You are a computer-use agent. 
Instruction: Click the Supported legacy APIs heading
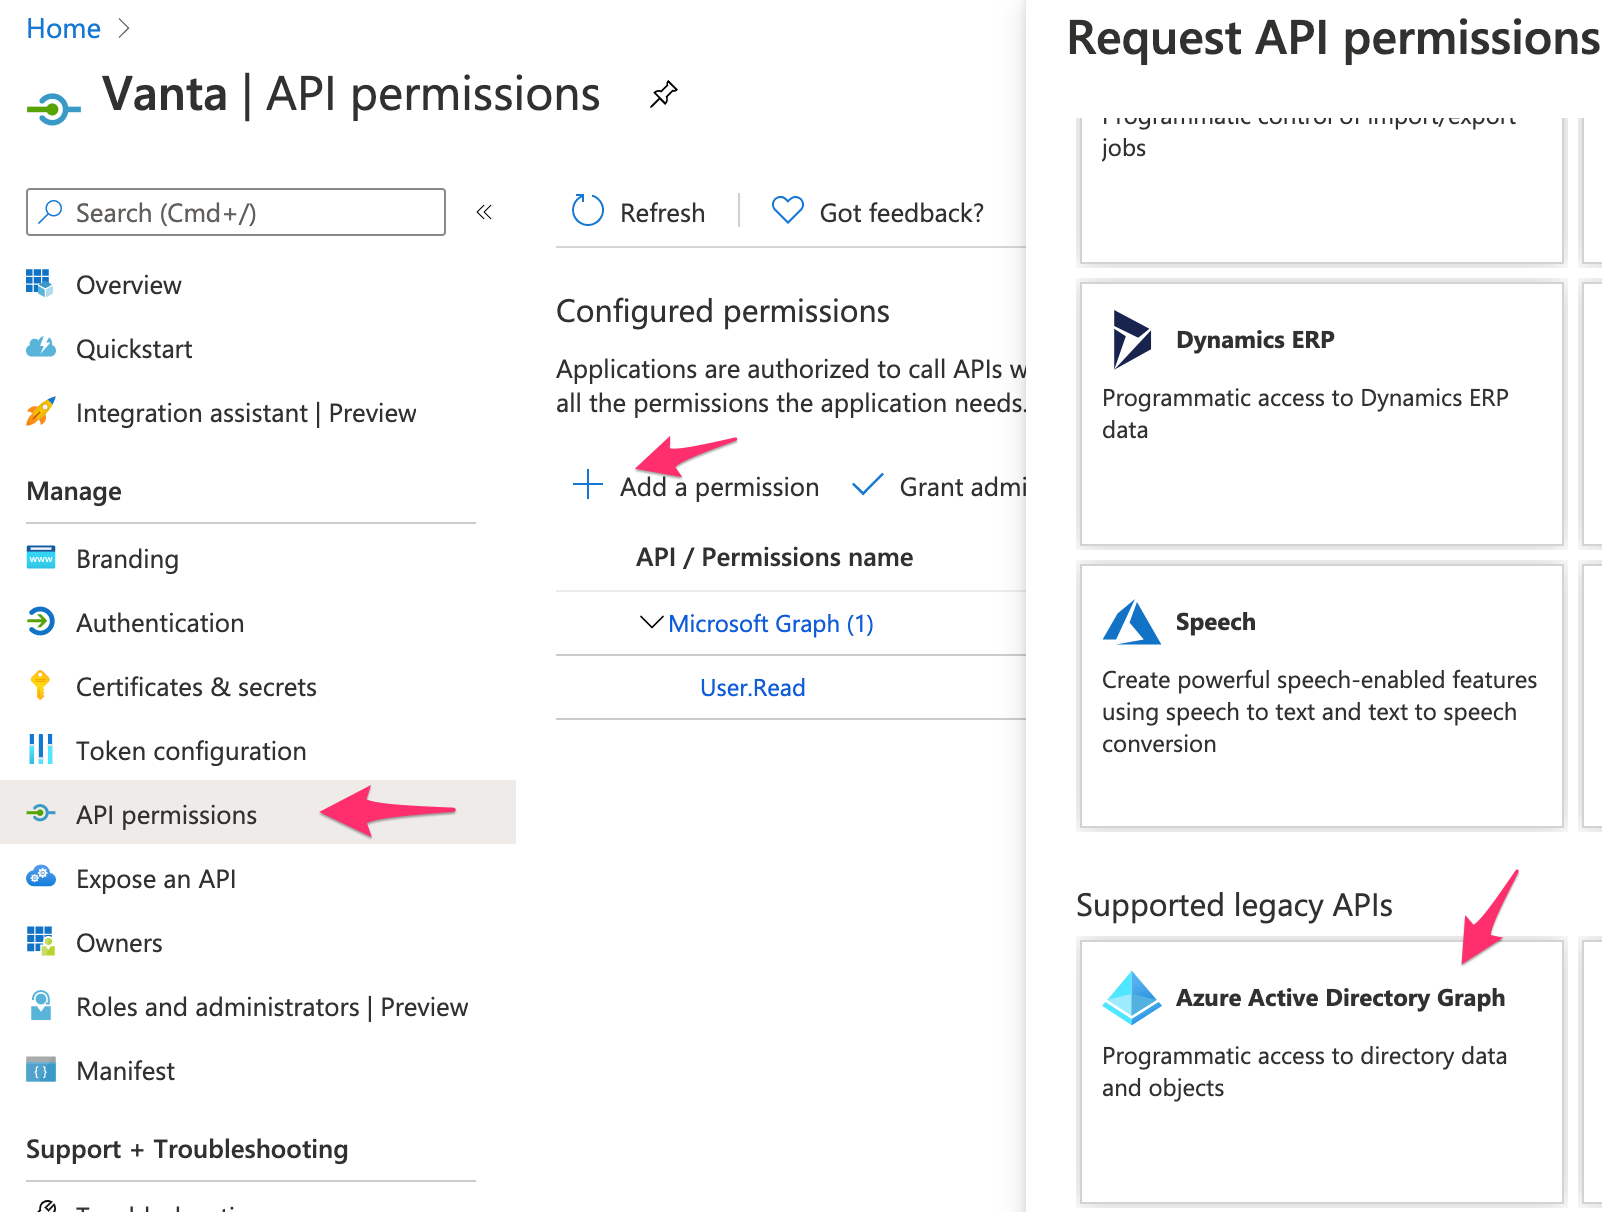point(1234,905)
